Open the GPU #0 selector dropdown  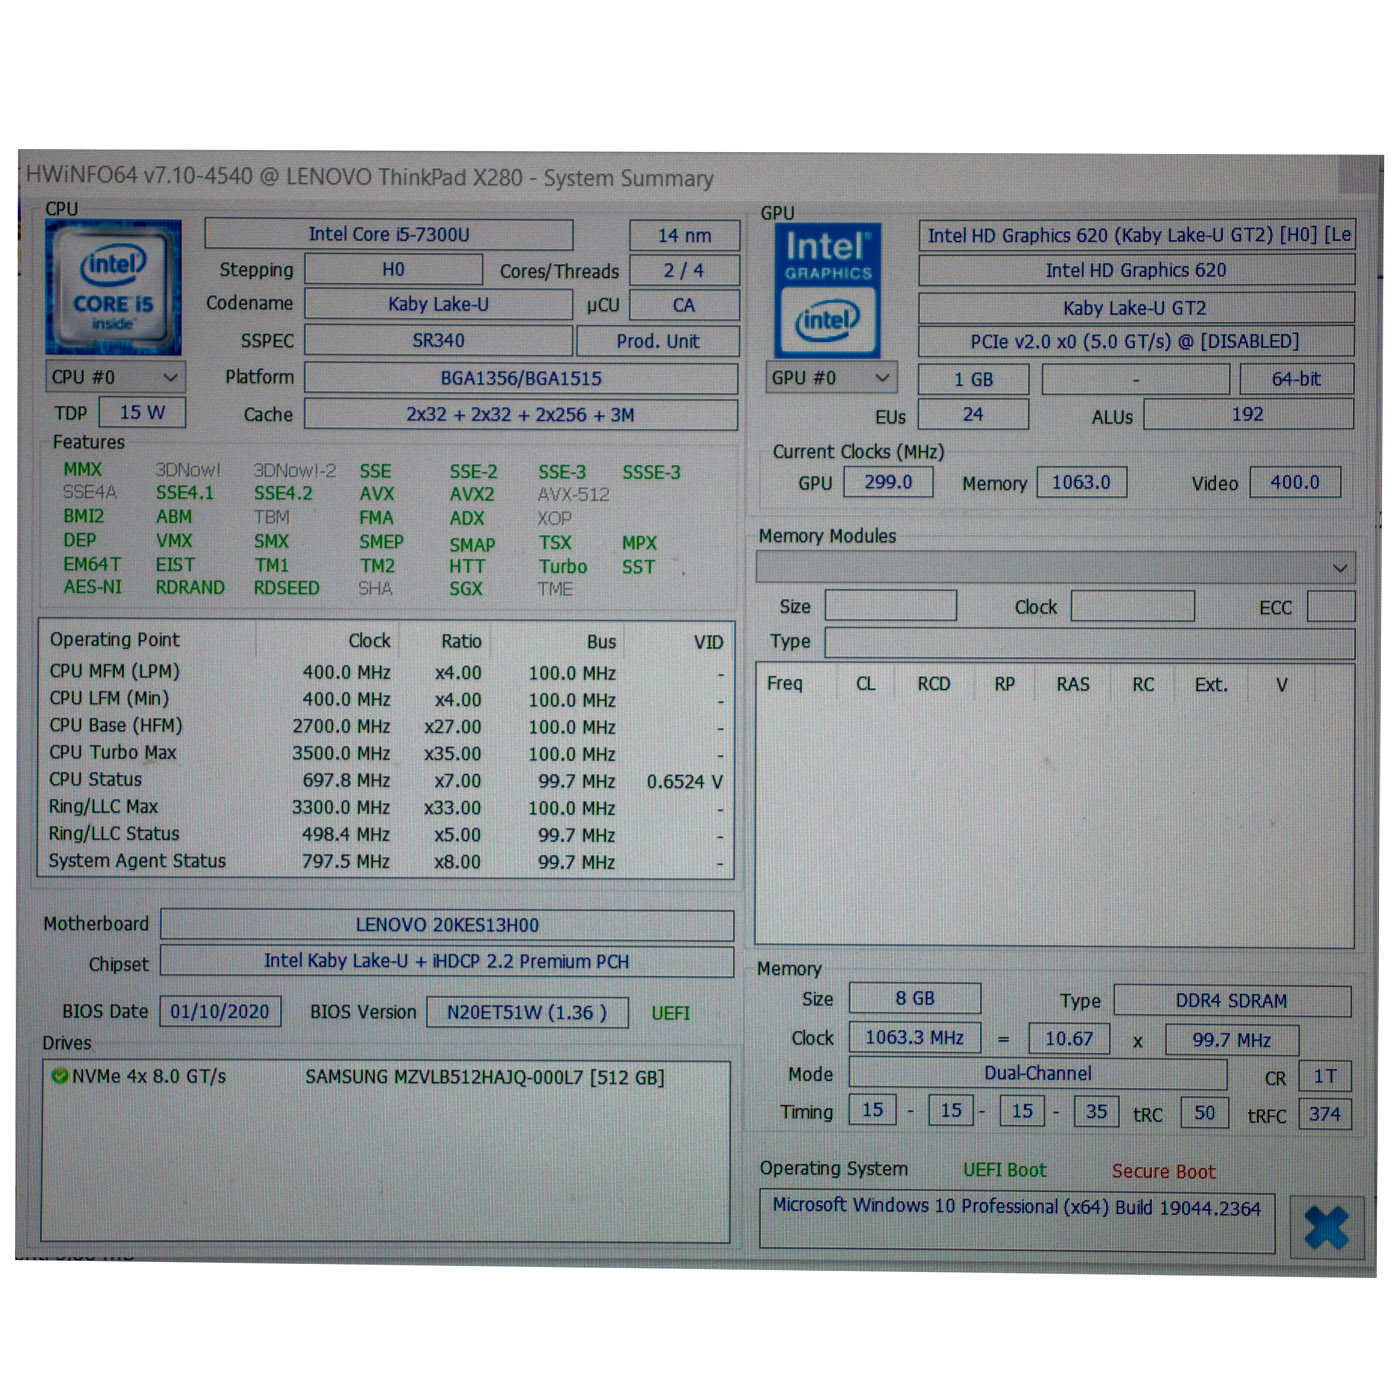click(831, 378)
